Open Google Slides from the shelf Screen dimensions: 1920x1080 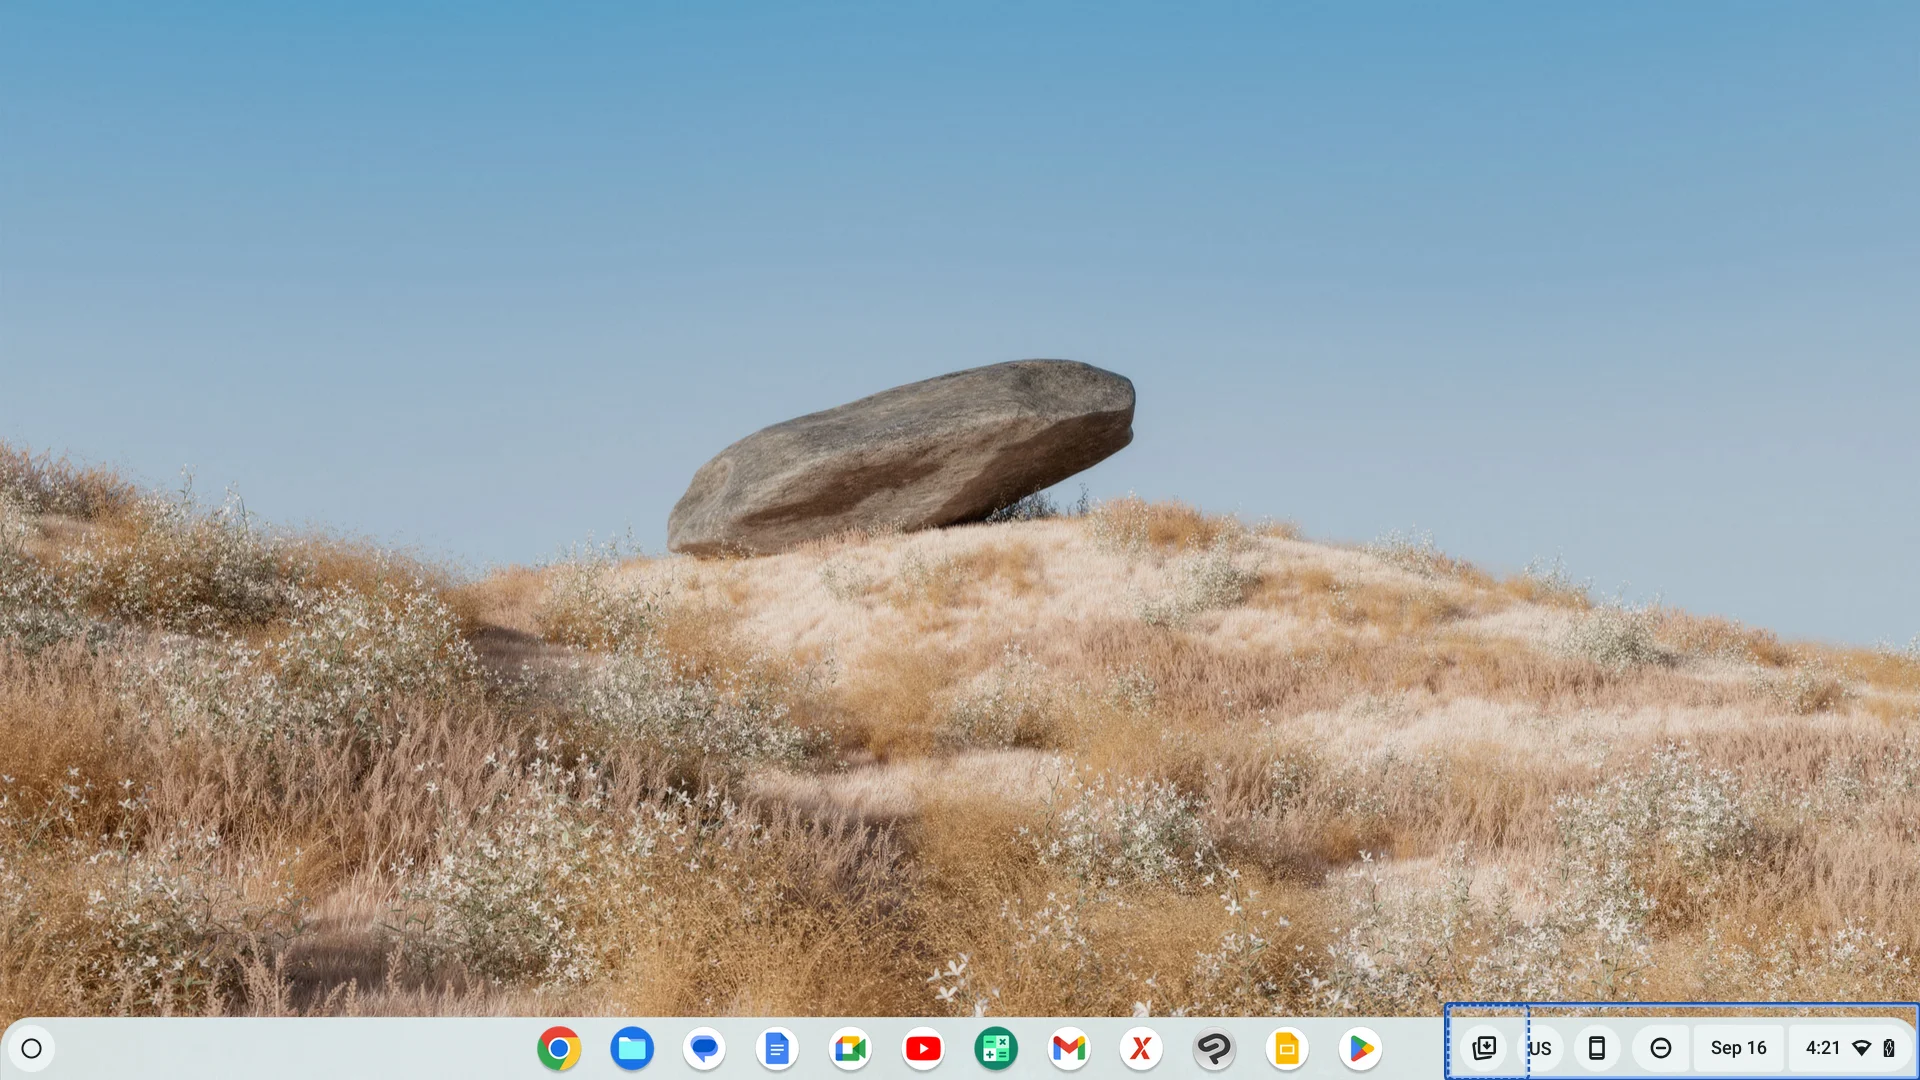1287,1048
